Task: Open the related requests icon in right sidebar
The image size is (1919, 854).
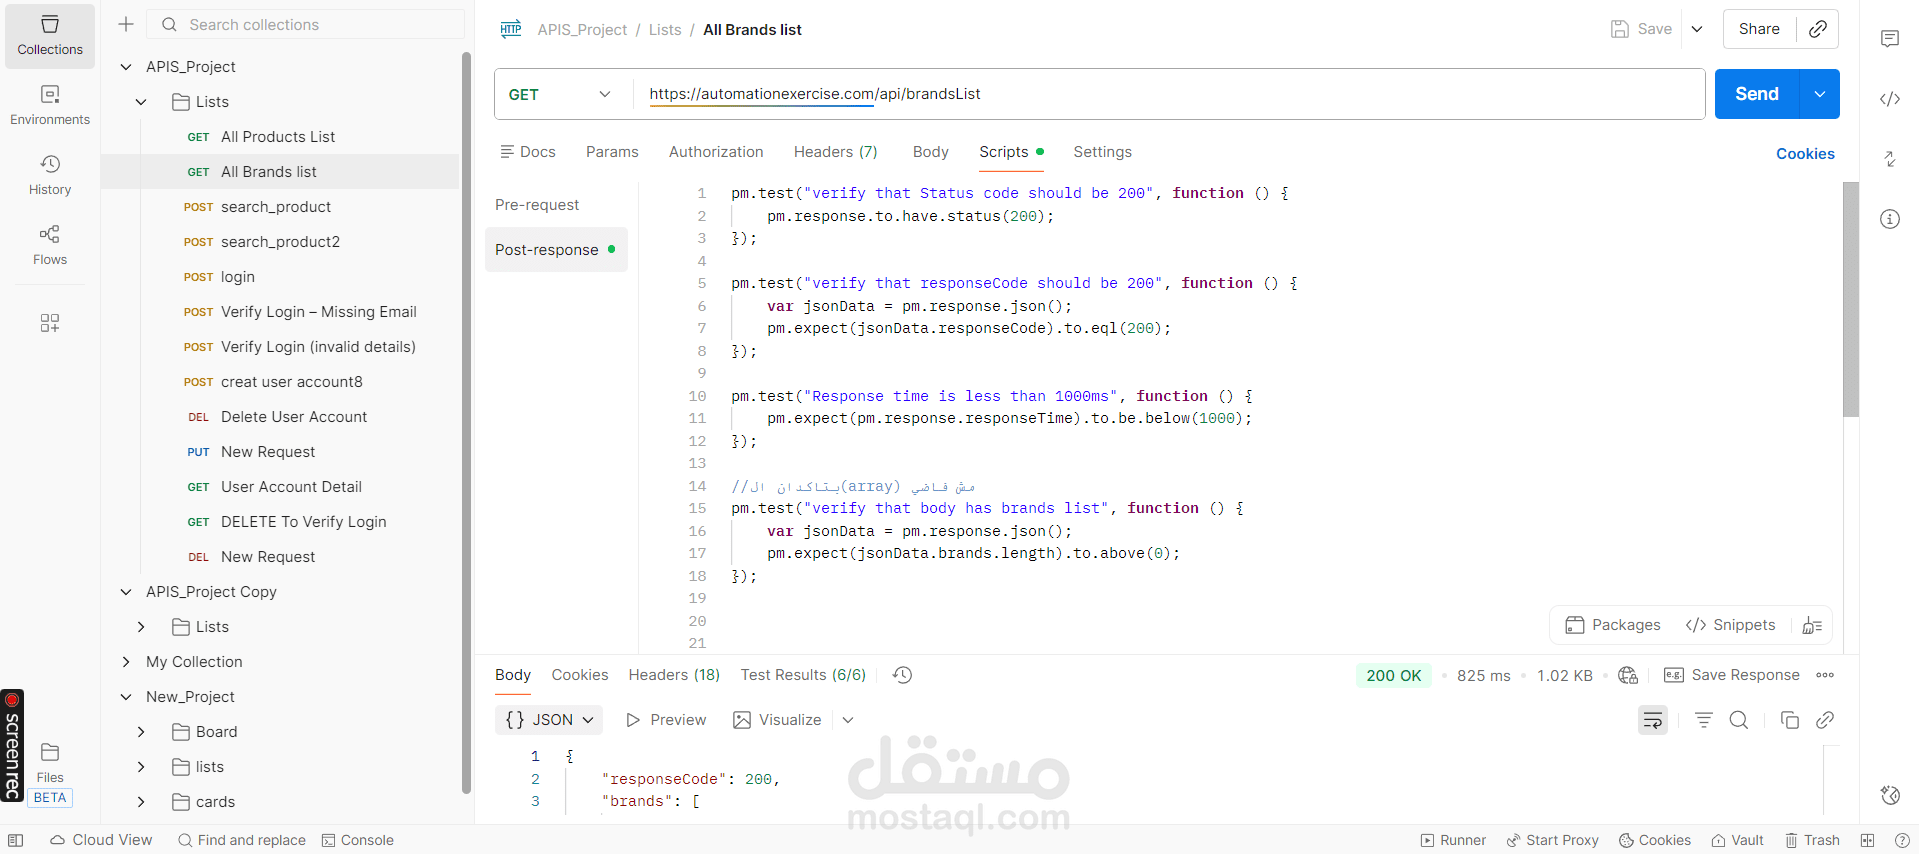Action: 1890,159
